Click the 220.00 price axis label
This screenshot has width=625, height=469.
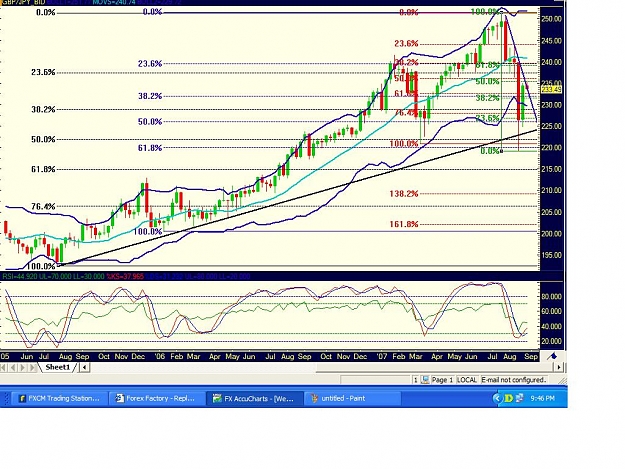pos(552,147)
